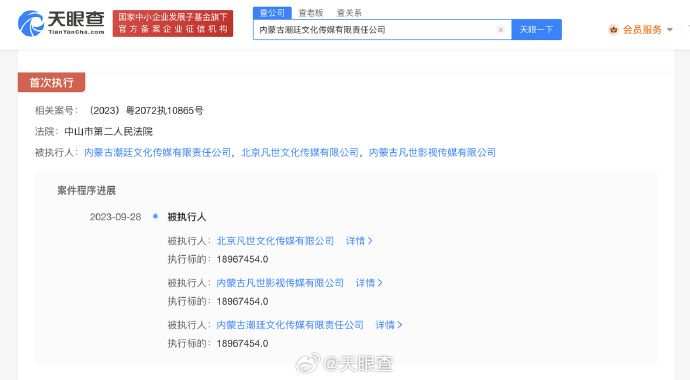Viewport: 690px width, 380px height.
Task: Click the 天眼一下 search button
Action: coord(536,29)
